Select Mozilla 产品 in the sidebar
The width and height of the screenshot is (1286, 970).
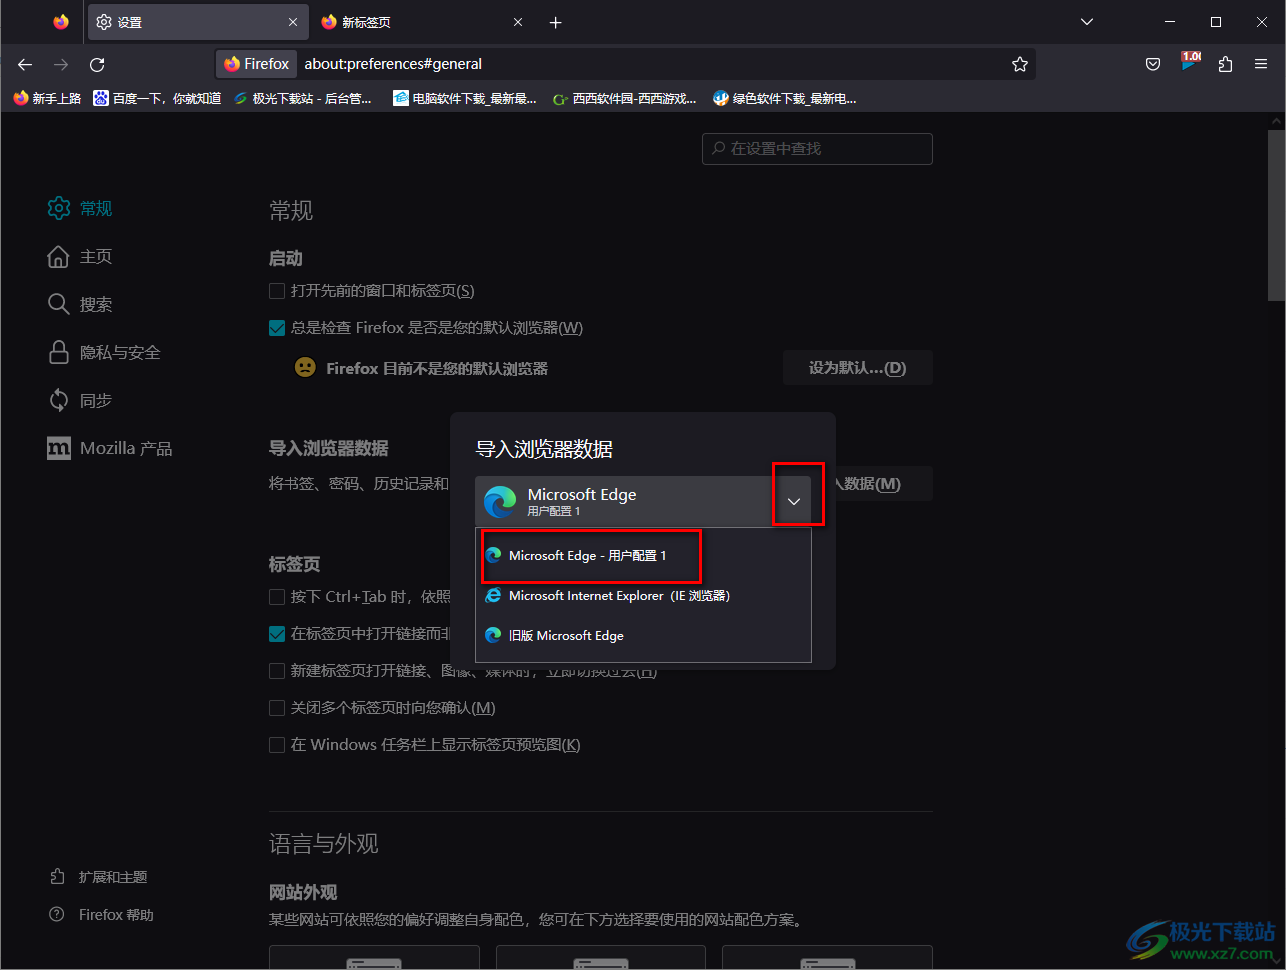(110, 448)
